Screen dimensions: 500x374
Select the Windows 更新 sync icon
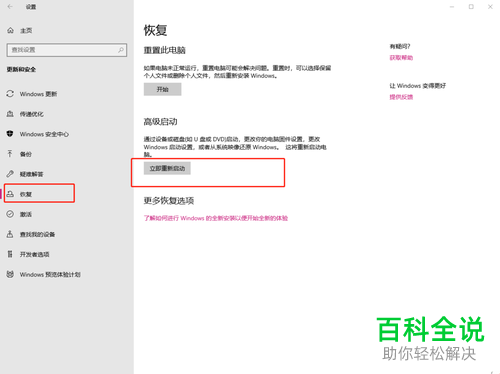[10, 94]
